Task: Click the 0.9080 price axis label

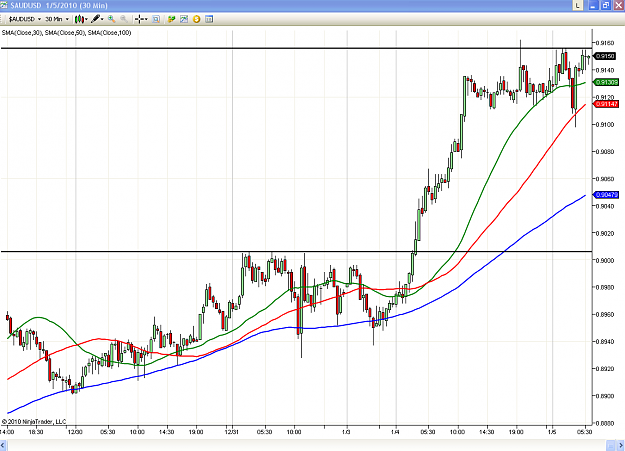Action: 605,152
